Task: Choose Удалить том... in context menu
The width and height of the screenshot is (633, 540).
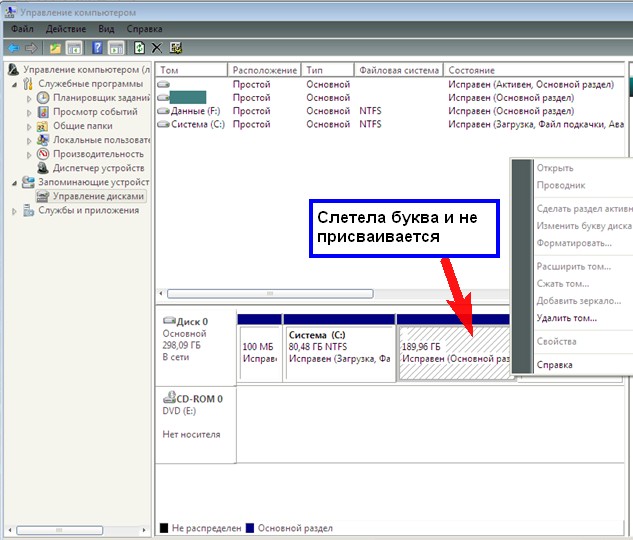Action: (x=566, y=318)
